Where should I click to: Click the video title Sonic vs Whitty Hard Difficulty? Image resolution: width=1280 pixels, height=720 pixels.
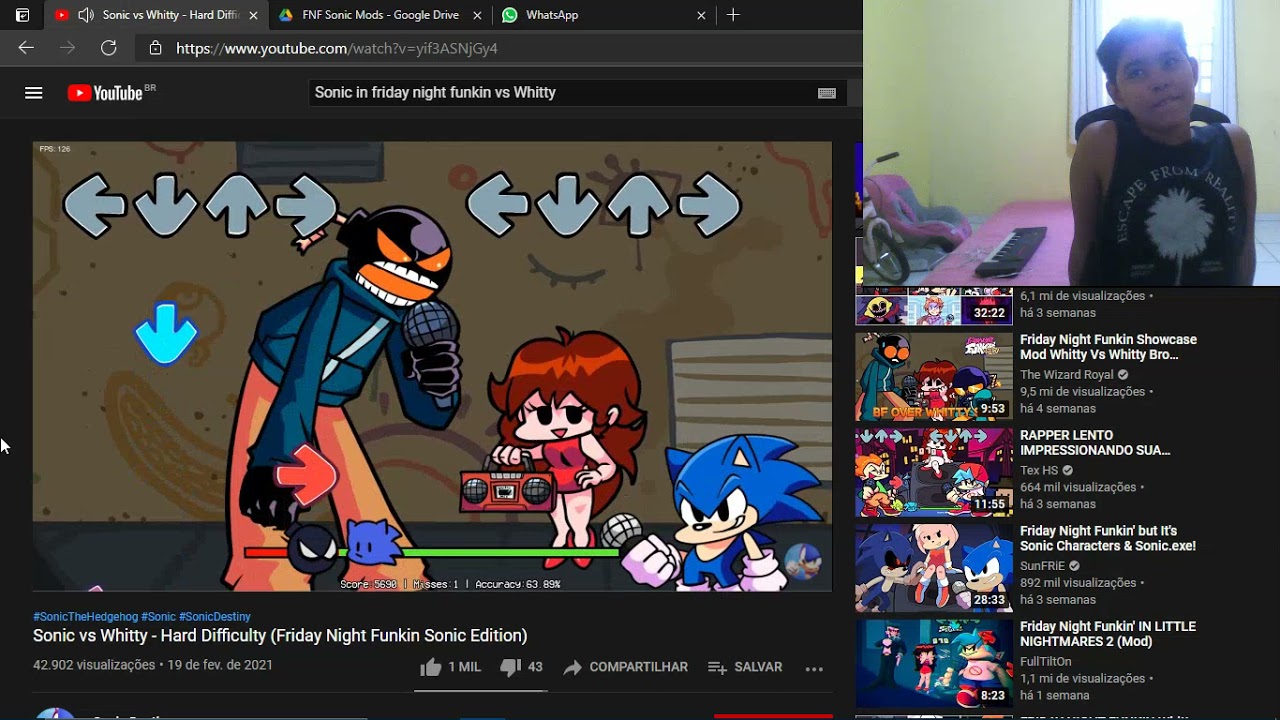pos(280,636)
